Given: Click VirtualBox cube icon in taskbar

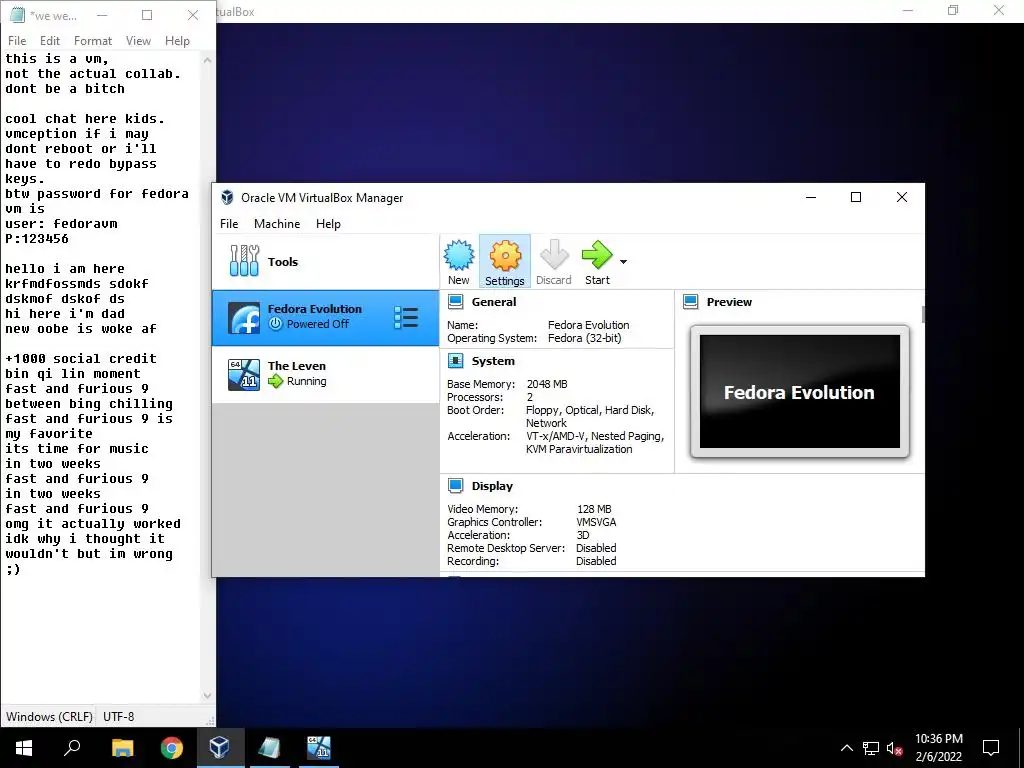Looking at the screenshot, I should coord(220,748).
